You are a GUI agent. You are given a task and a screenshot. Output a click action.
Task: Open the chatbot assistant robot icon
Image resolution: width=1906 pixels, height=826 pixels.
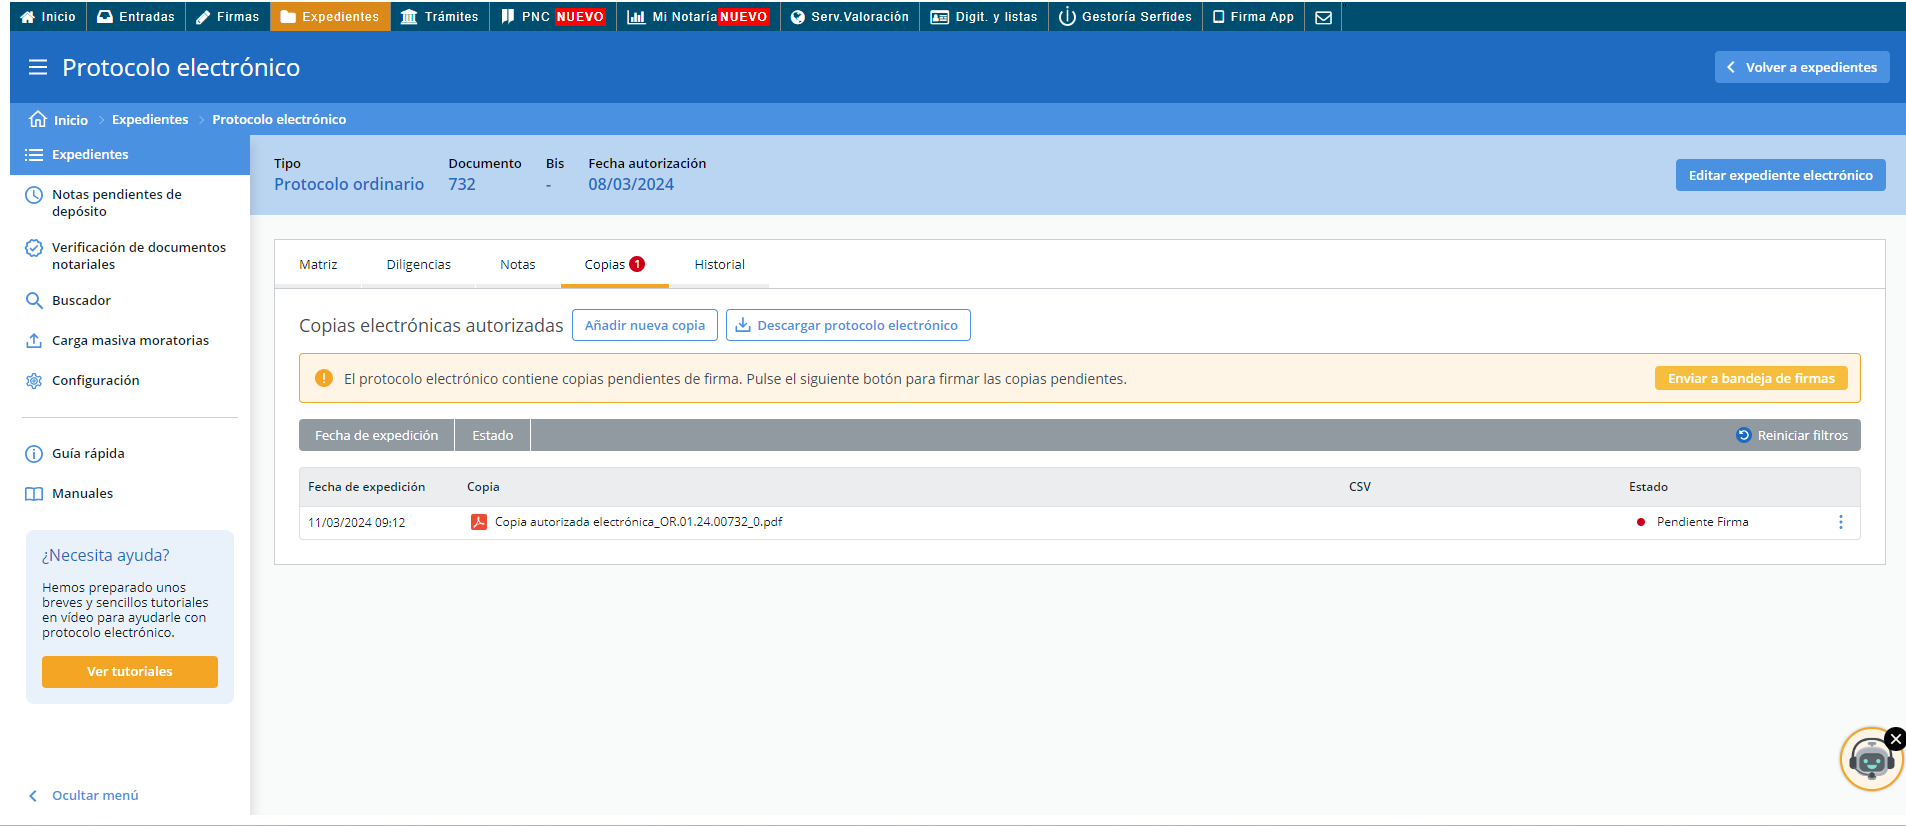(1869, 761)
